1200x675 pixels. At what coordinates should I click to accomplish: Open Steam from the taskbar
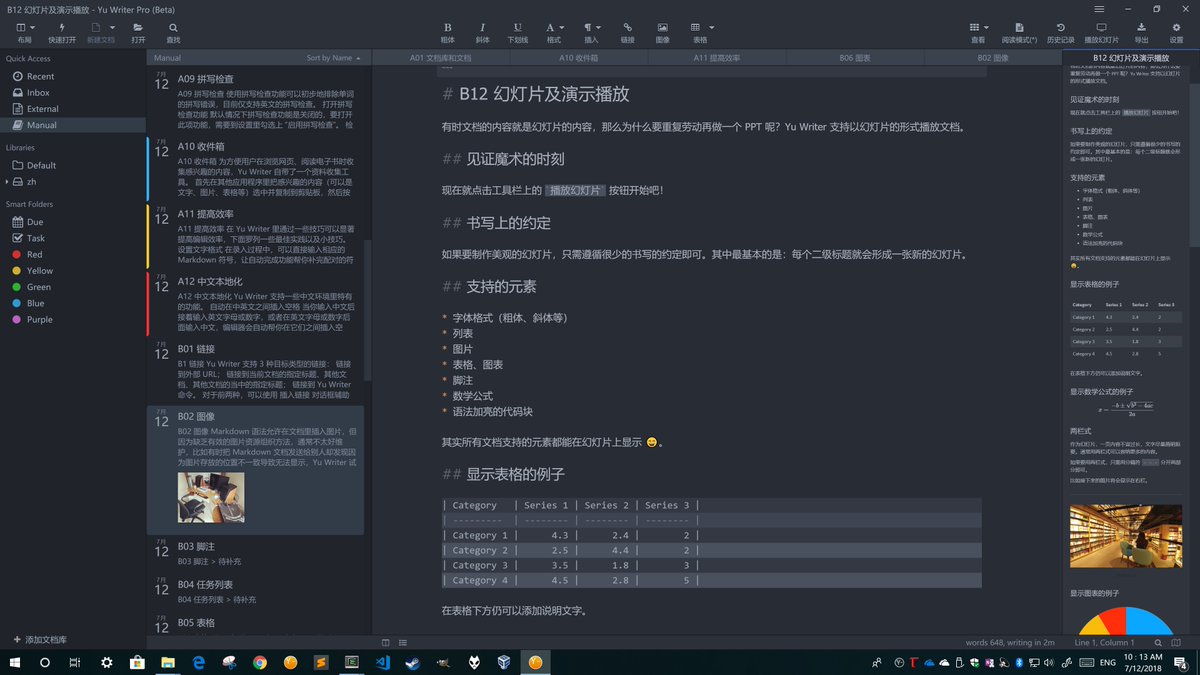tap(412, 662)
